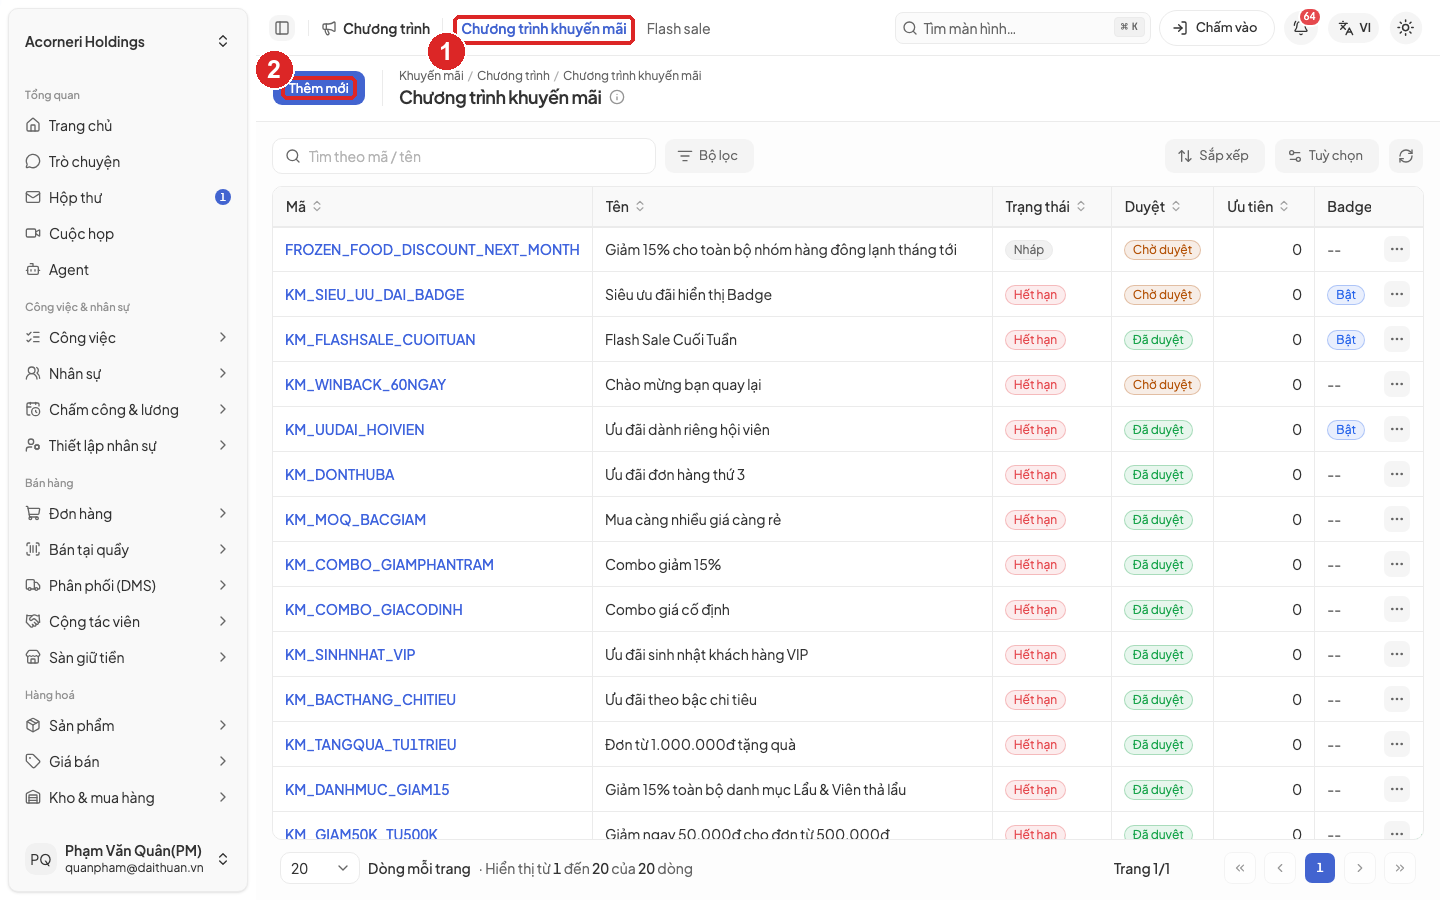Open row actions for KM_DONTHUBA
The height and width of the screenshot is (900, 1440).
pos(1397,474)
